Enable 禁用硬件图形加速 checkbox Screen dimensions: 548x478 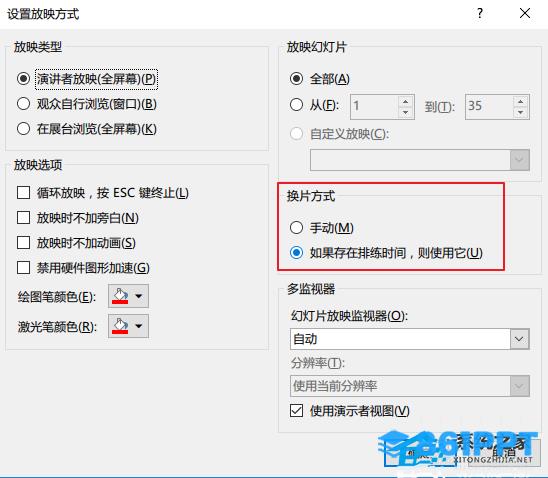click(23, 268)
